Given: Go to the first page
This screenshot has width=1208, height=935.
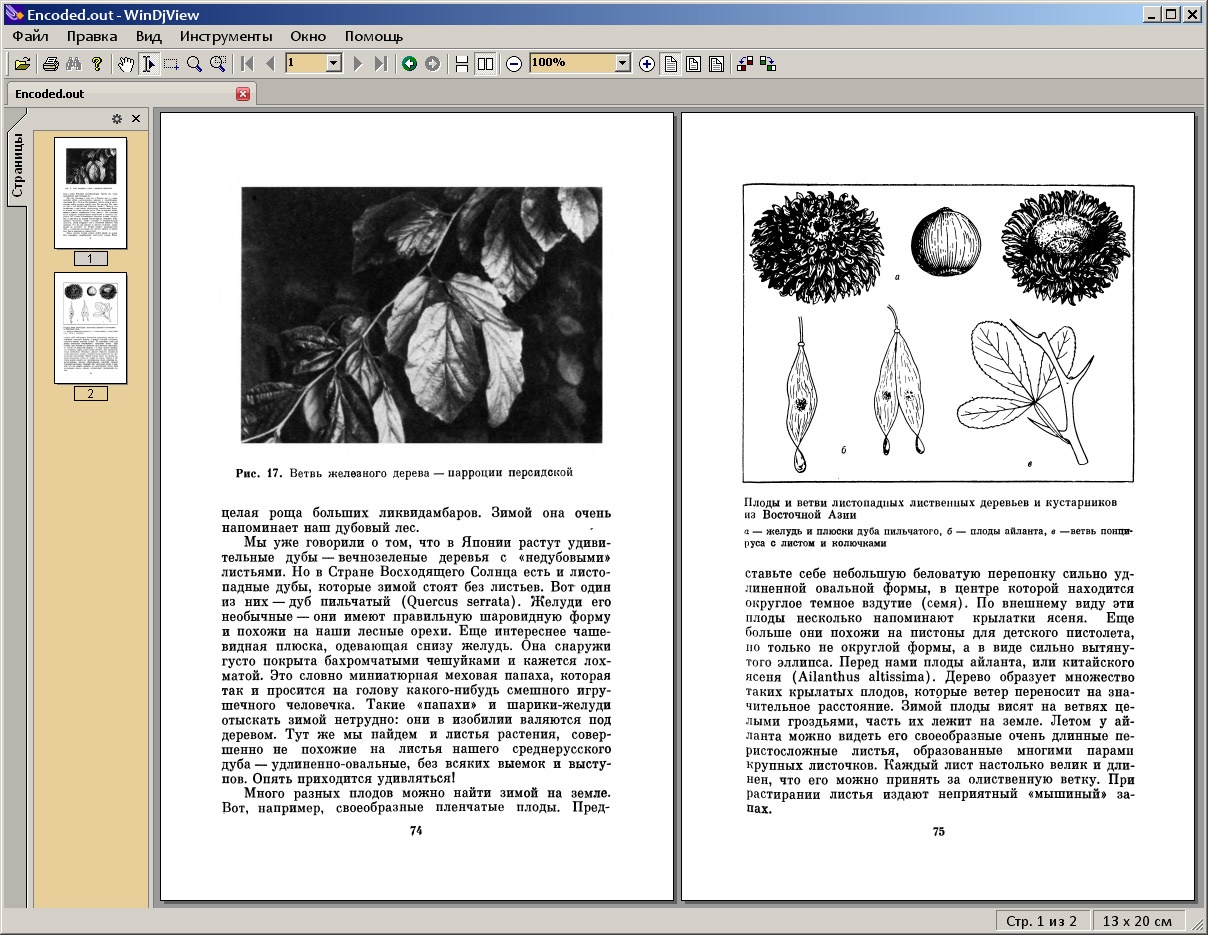Looking at the screenshot, I should 246,64.
